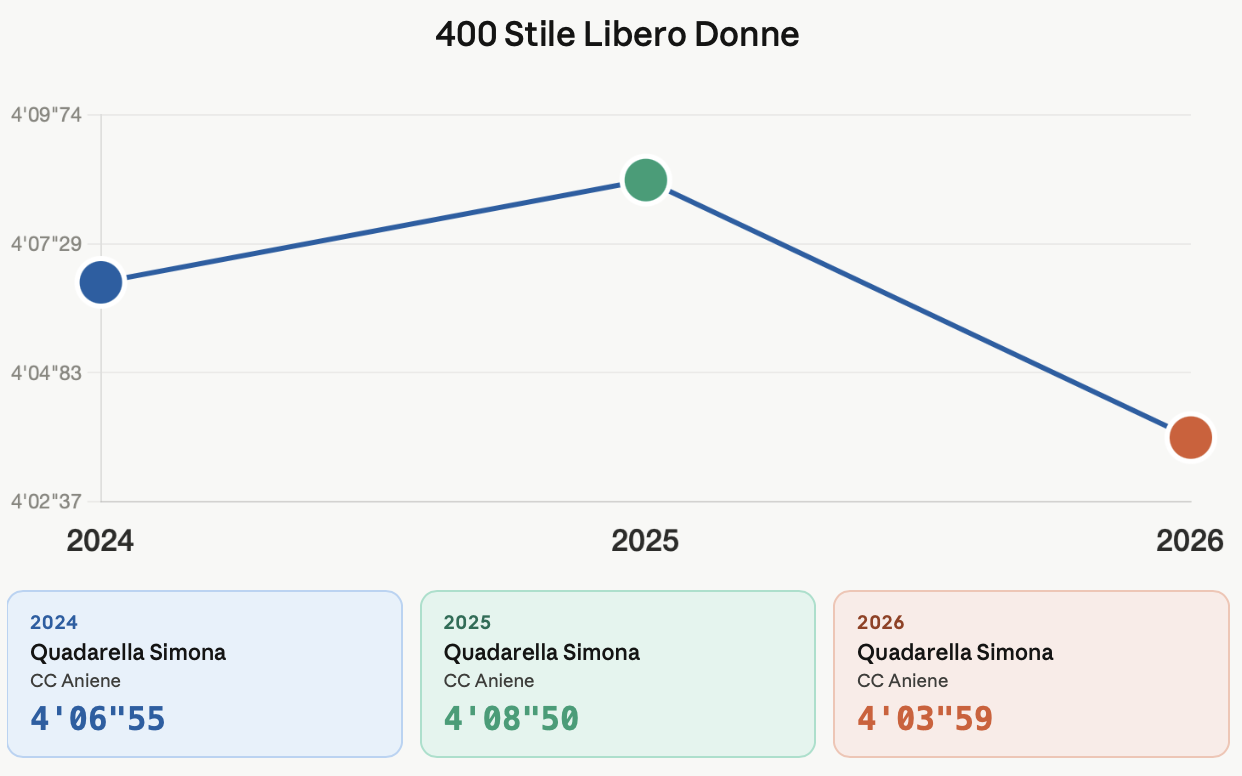Click Quadarella Simona in the 2025 card
The width and height of the screenshot is (1242, 776).
[541, 653]
